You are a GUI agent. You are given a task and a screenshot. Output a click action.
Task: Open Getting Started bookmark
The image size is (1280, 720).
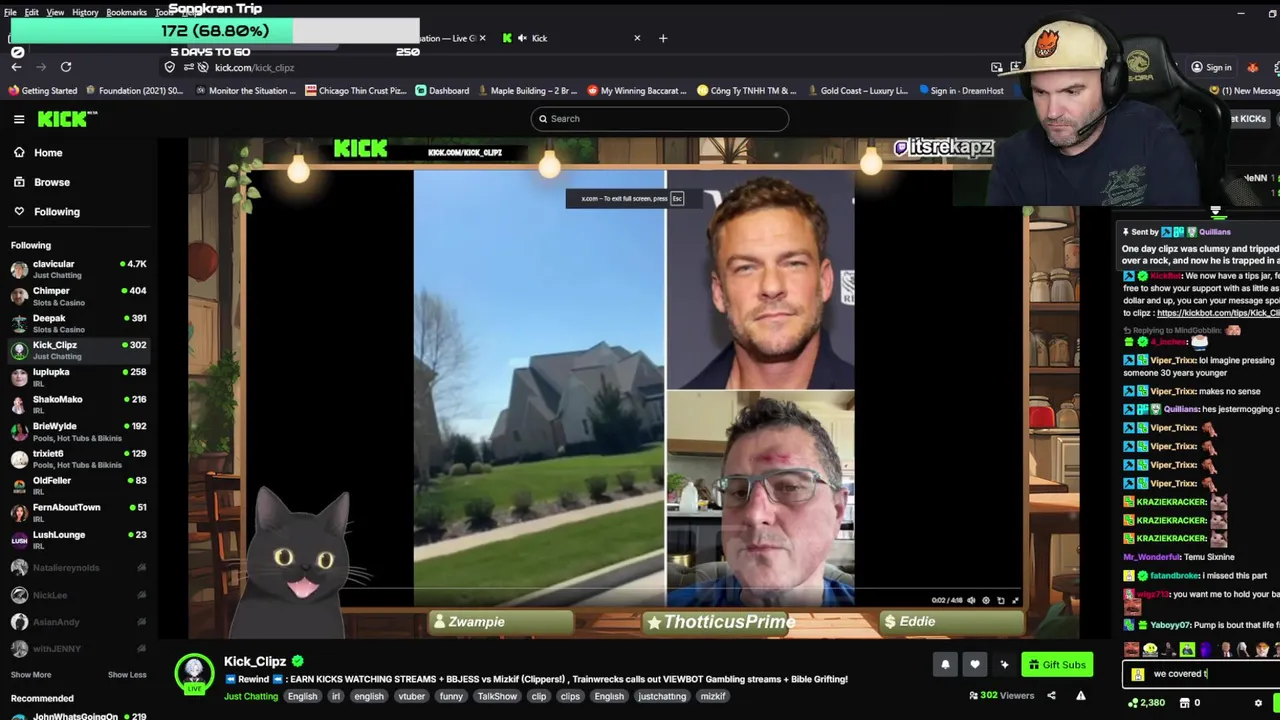[x=42, y=91]
